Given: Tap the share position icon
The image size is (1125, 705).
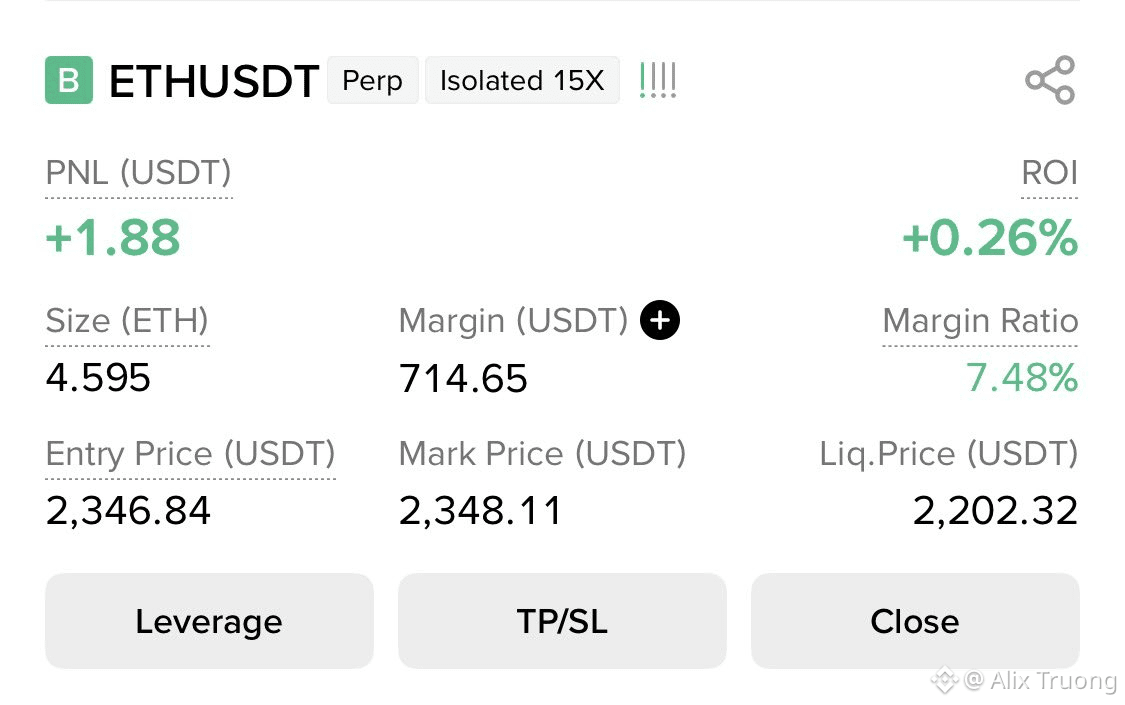Looking at the screenshot, I should point(1050,80).
